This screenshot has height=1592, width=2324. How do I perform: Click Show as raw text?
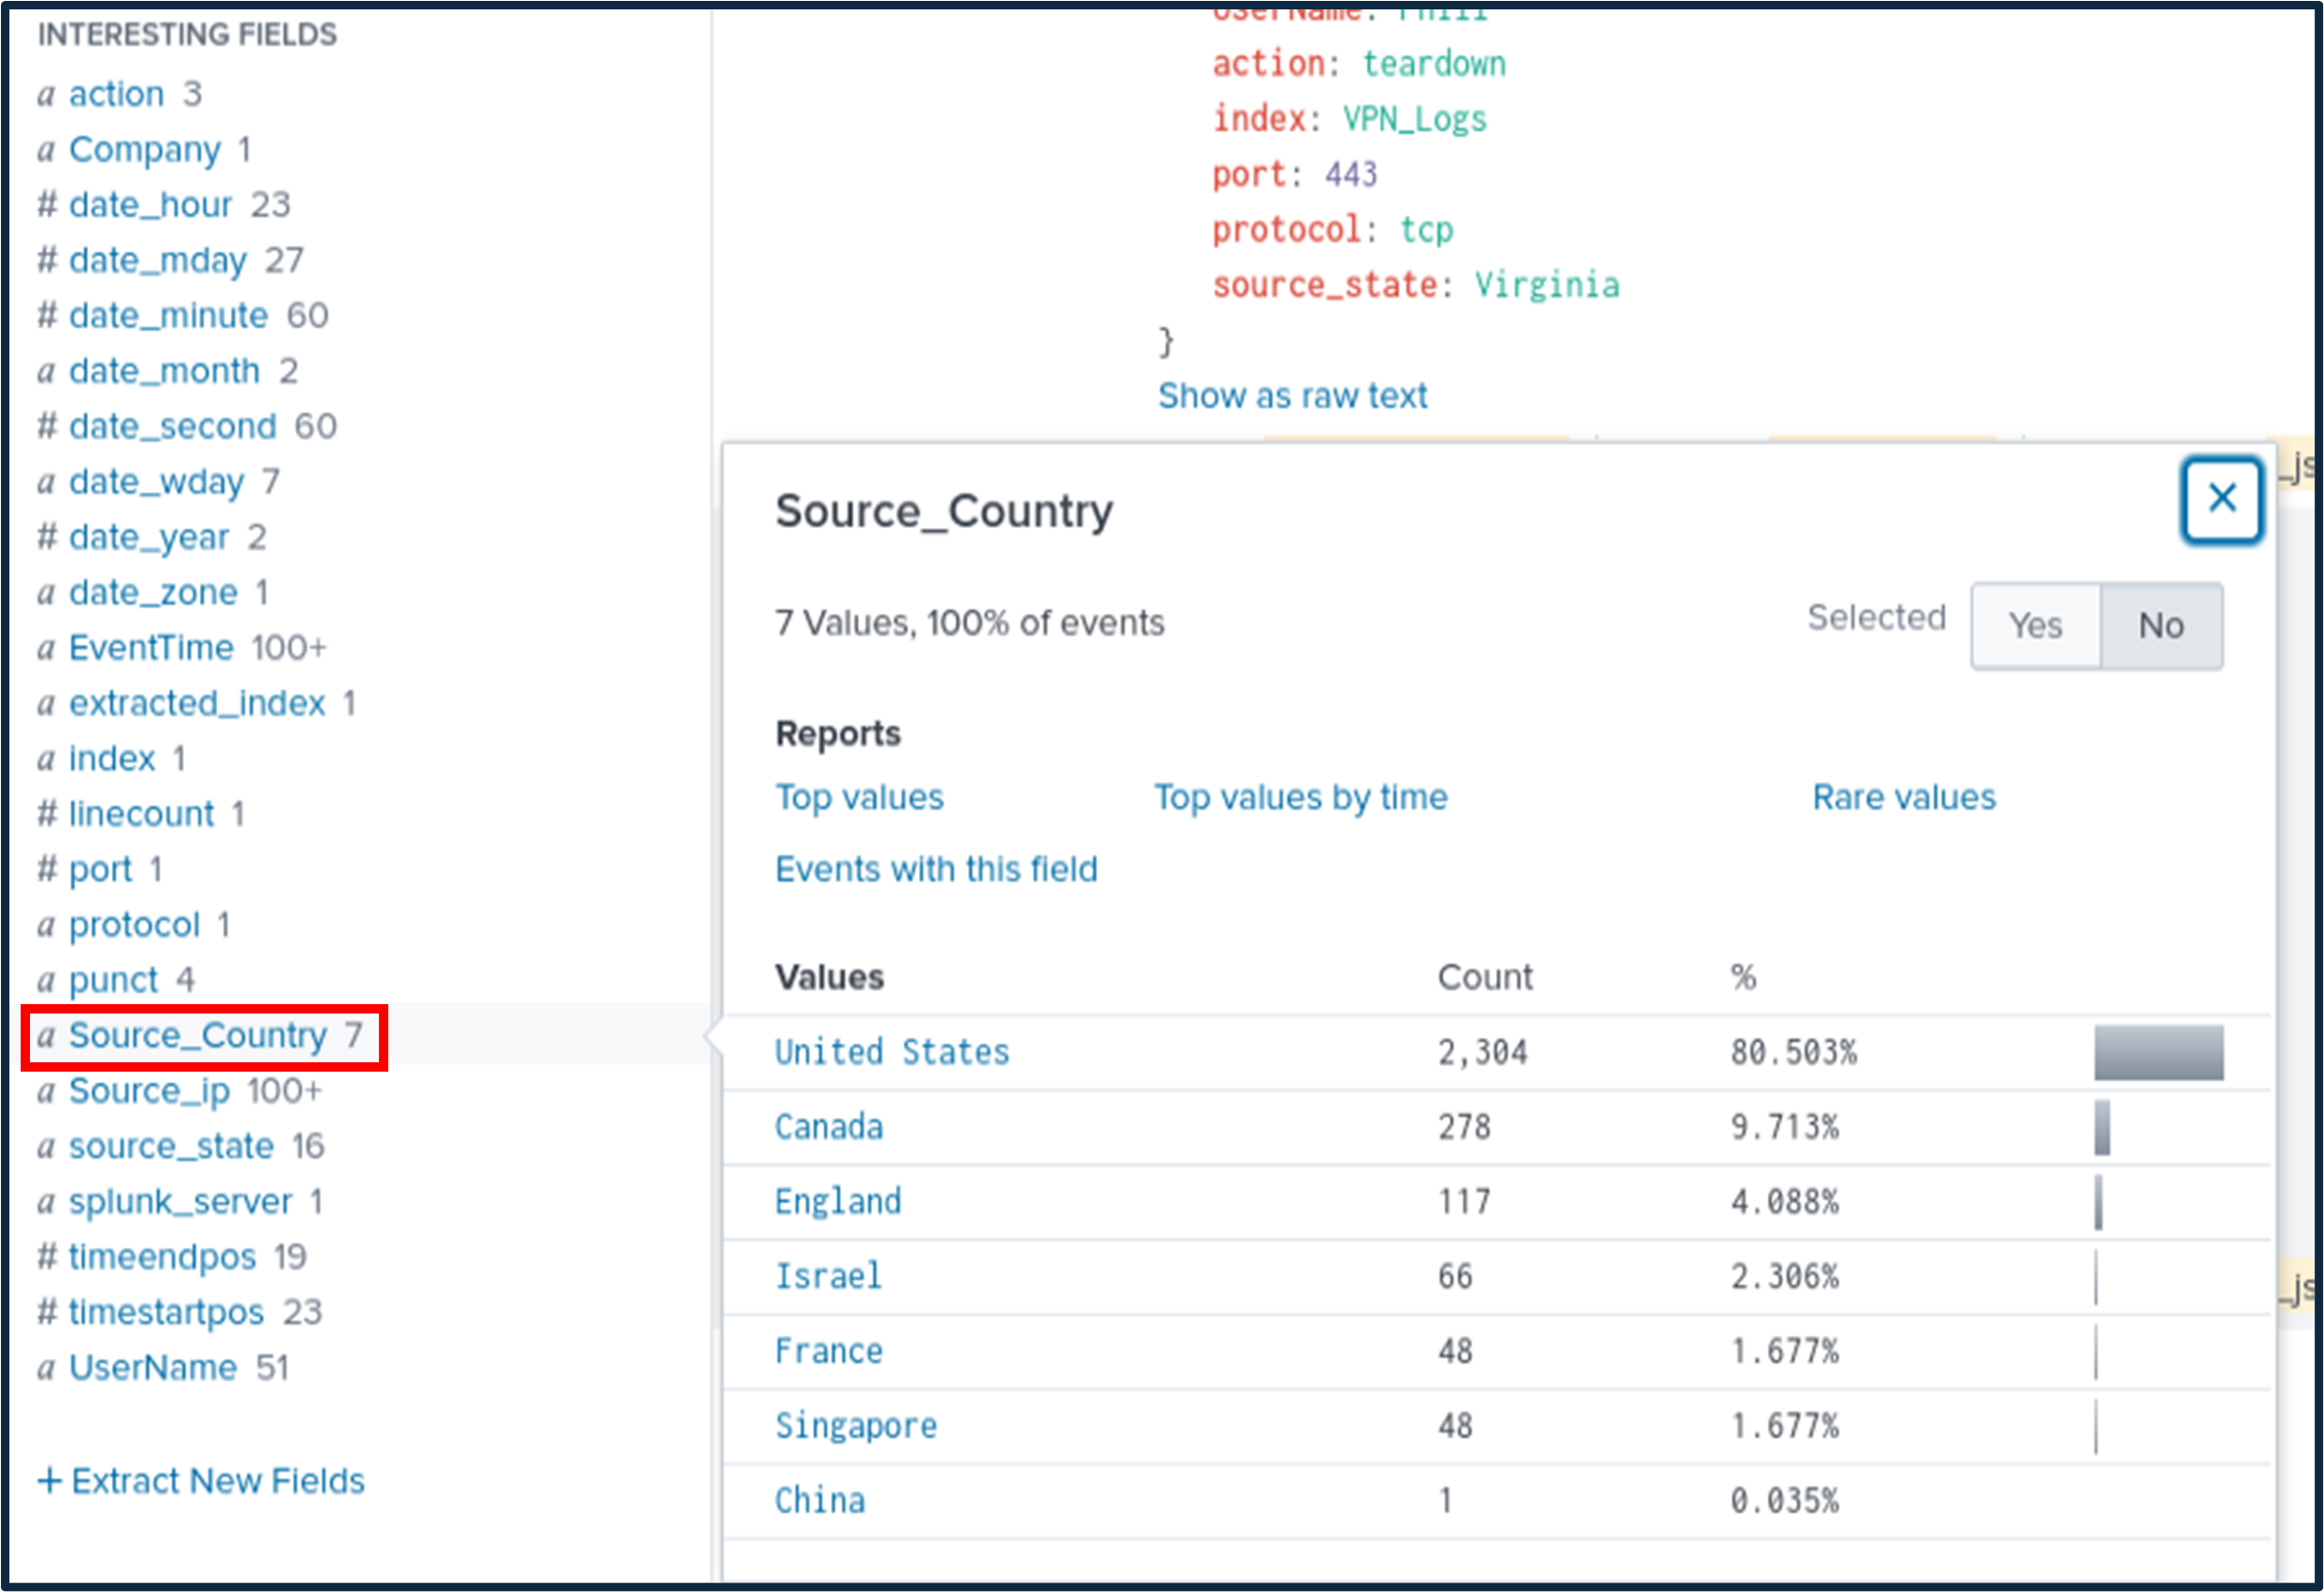click(1292, 396)
